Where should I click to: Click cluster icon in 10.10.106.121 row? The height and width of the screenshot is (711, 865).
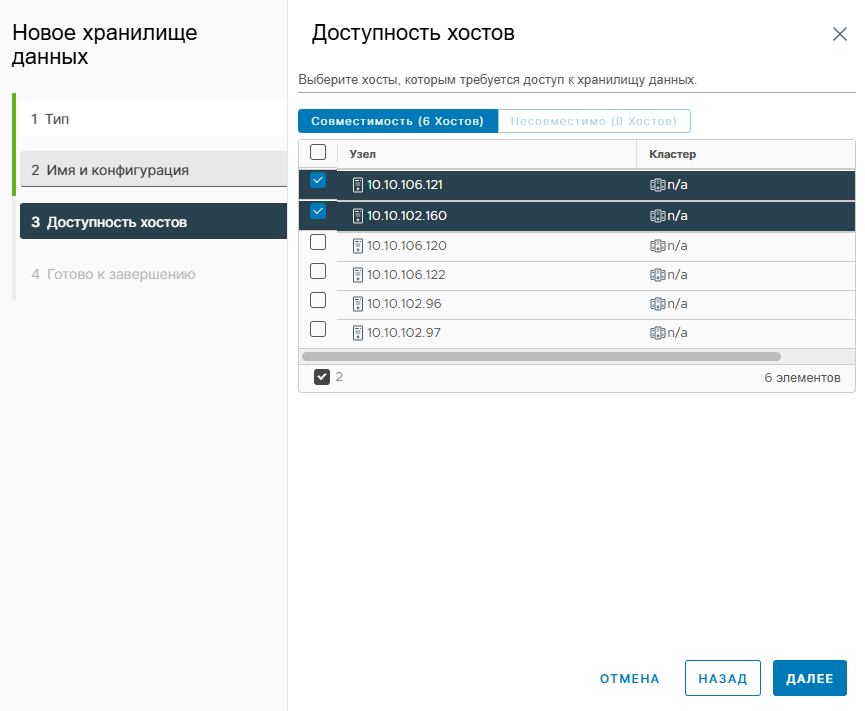click(x=658, y=185)
